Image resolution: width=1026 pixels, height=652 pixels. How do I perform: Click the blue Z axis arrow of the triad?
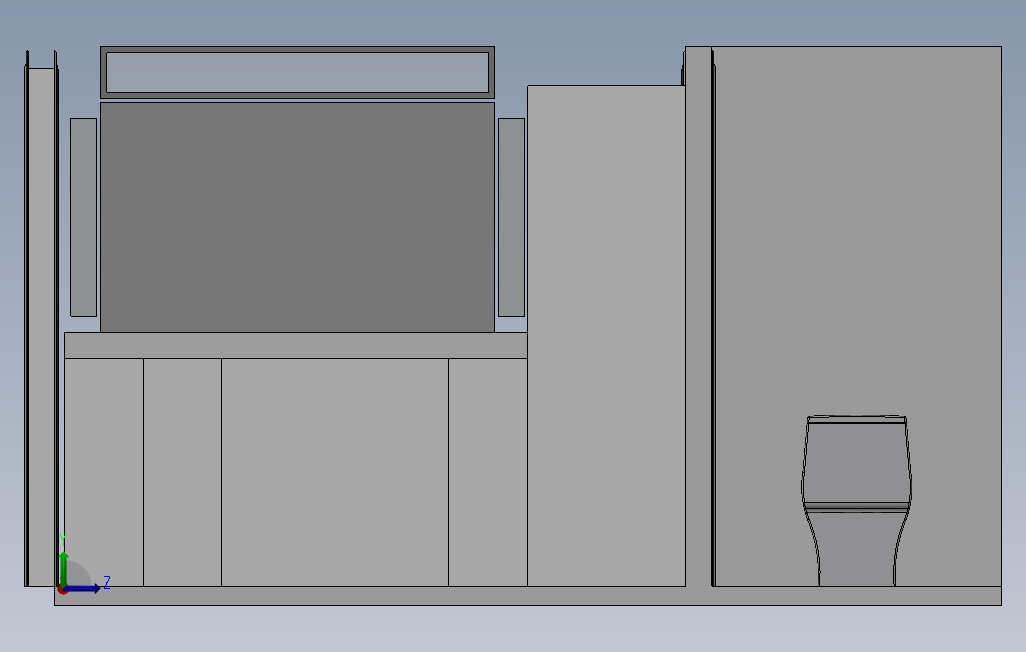click(x=82, y=589)
